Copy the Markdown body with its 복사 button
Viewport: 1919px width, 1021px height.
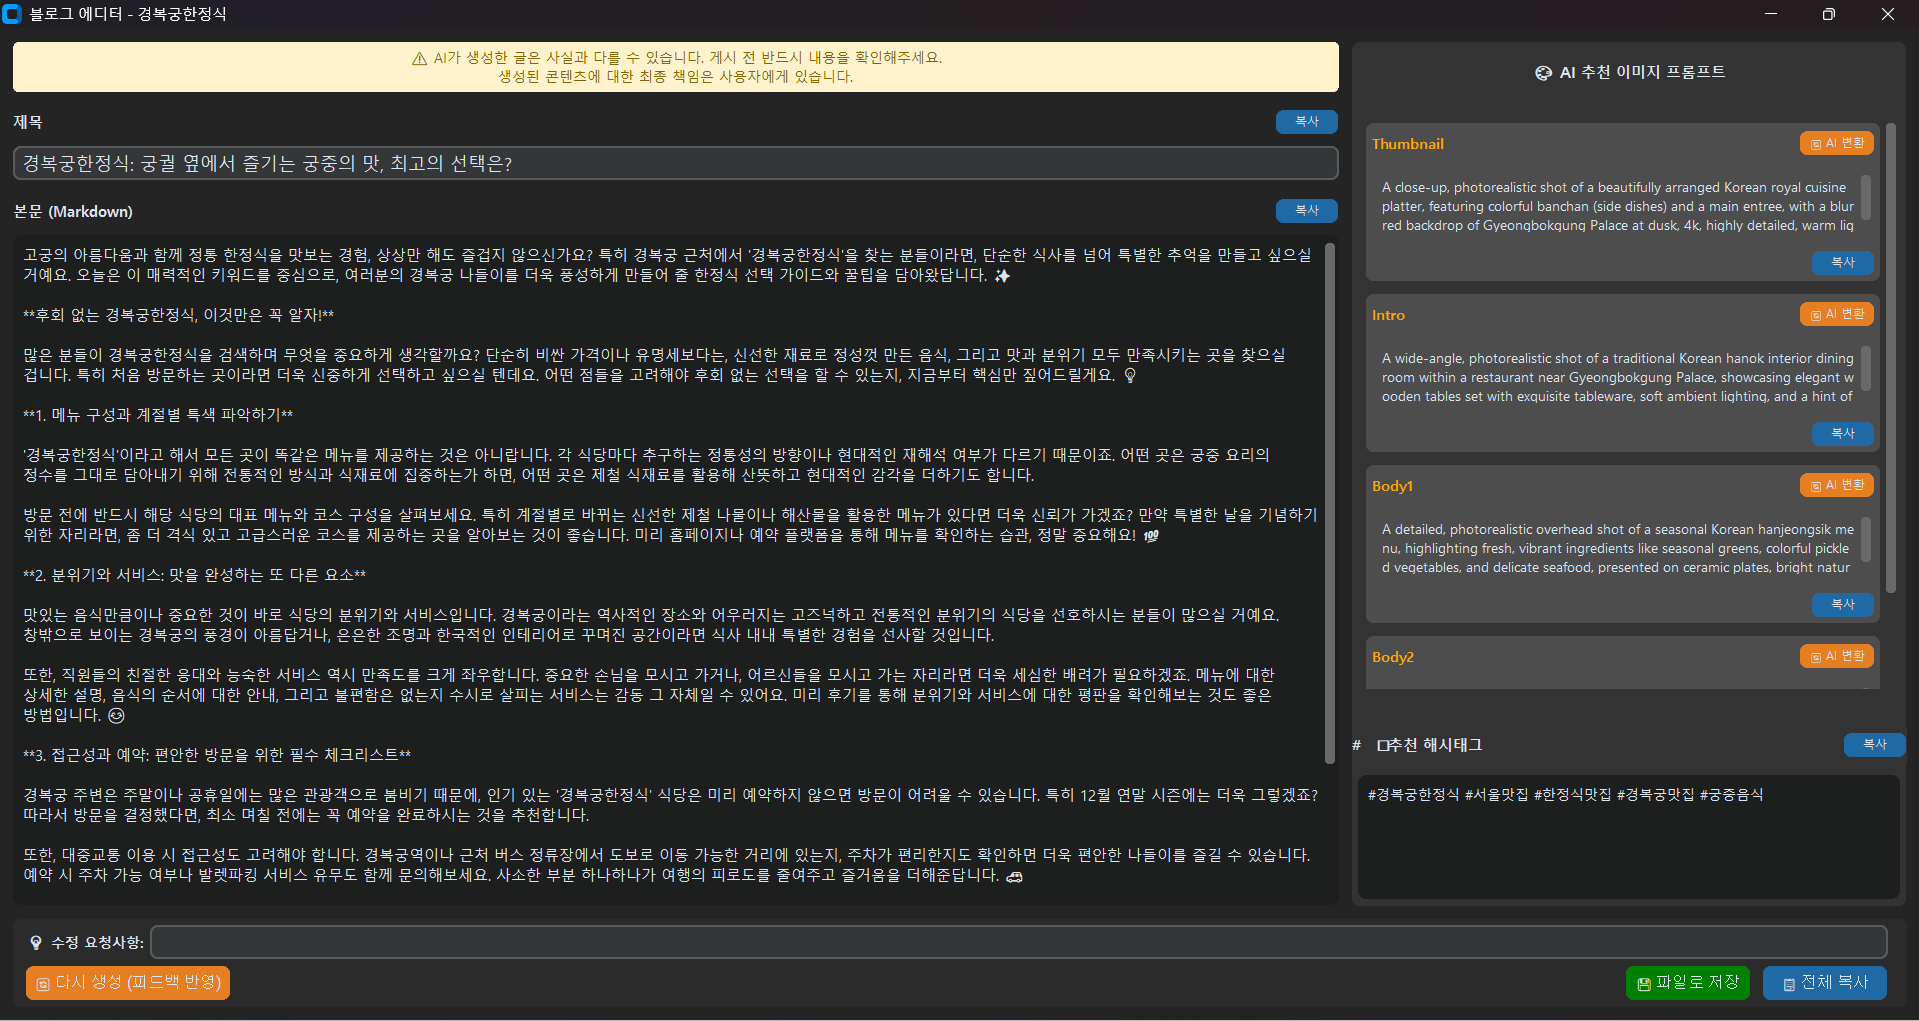[1306, 211]
